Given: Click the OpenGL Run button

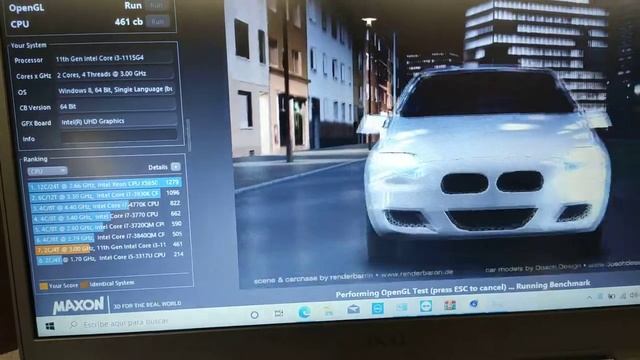Looking at the screenshot, I should [x=157, y=5].
